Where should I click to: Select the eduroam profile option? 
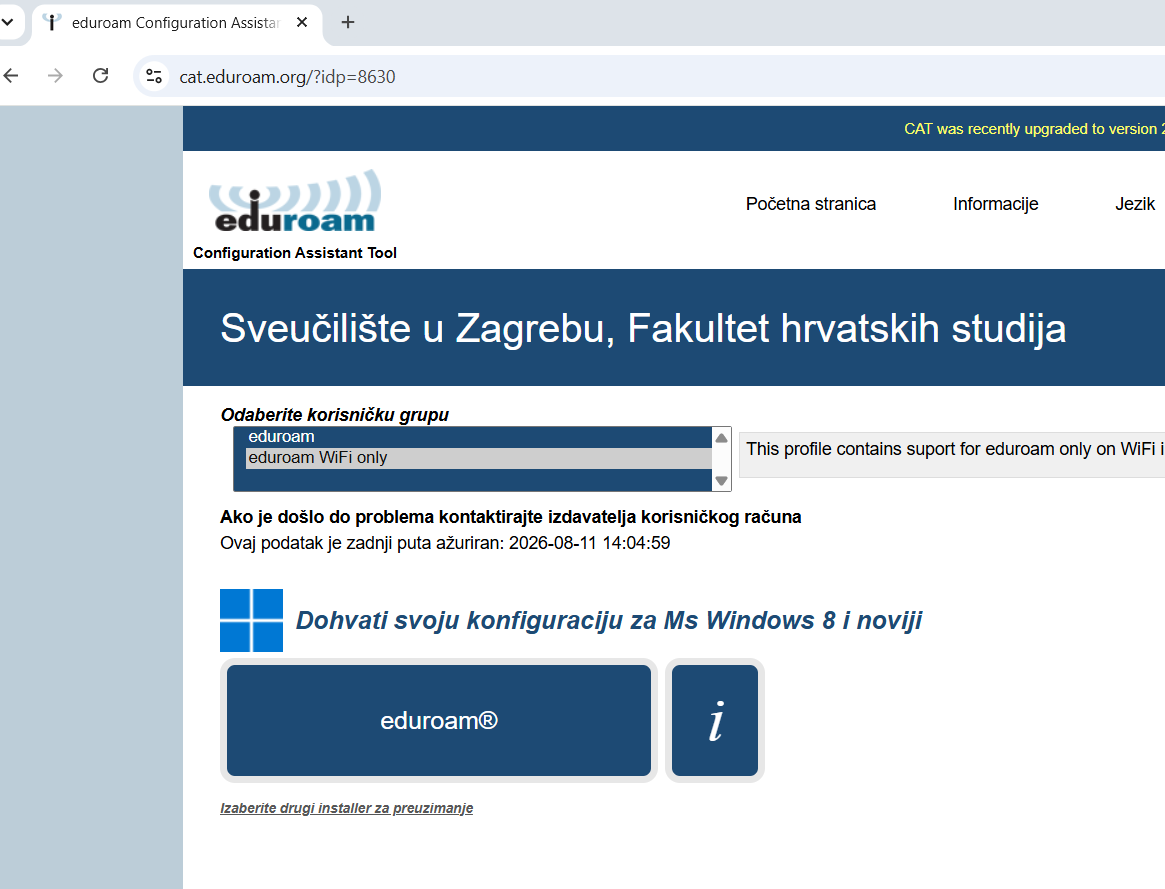tap(478, 437)
